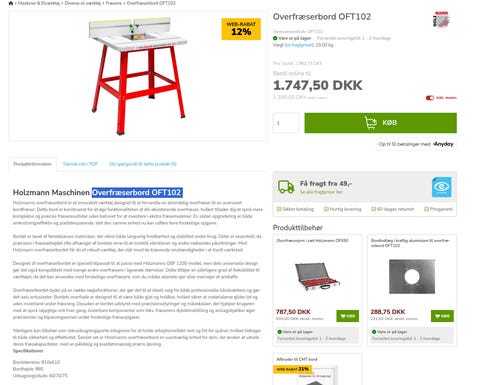Click the 'se fragtpriser' link next to weight
The width and height of the screenshot is (480, 385).
(299, 45)
